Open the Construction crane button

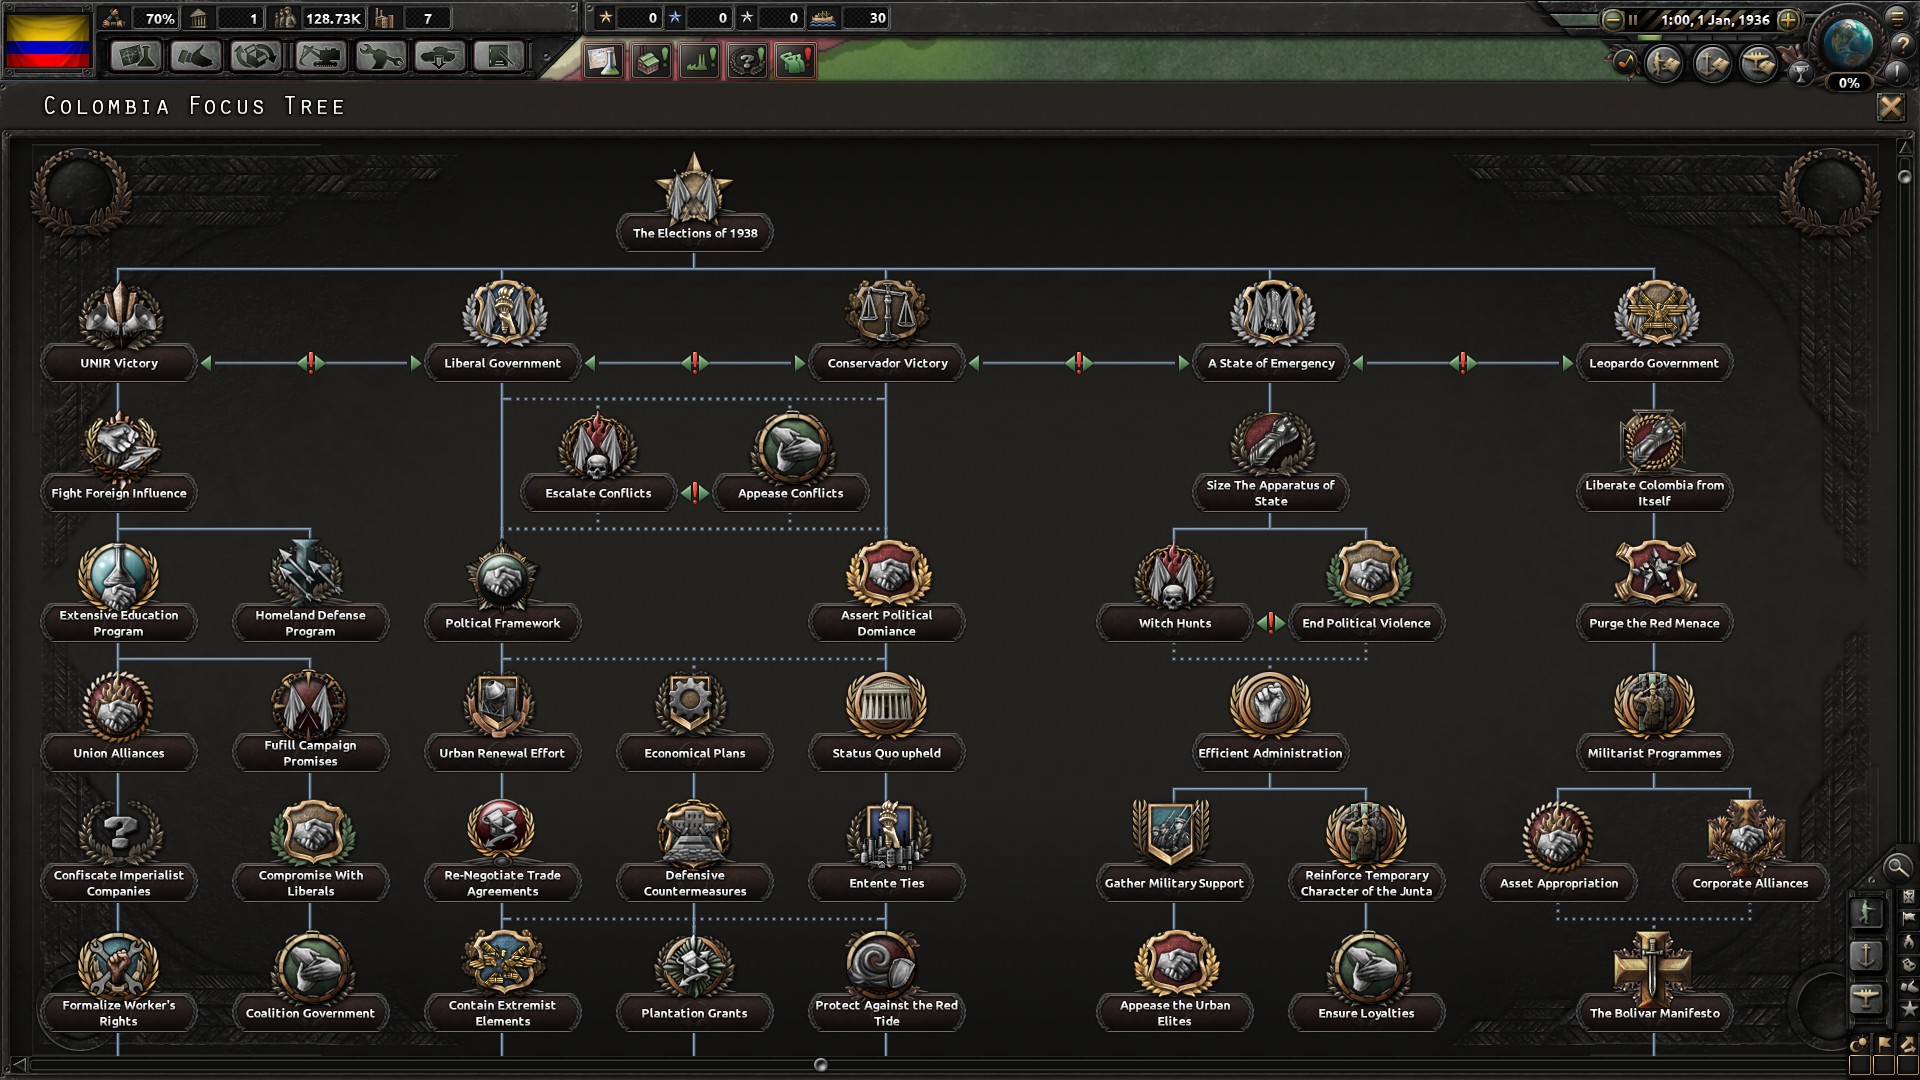pyautogui.click(x=320, y=57)
